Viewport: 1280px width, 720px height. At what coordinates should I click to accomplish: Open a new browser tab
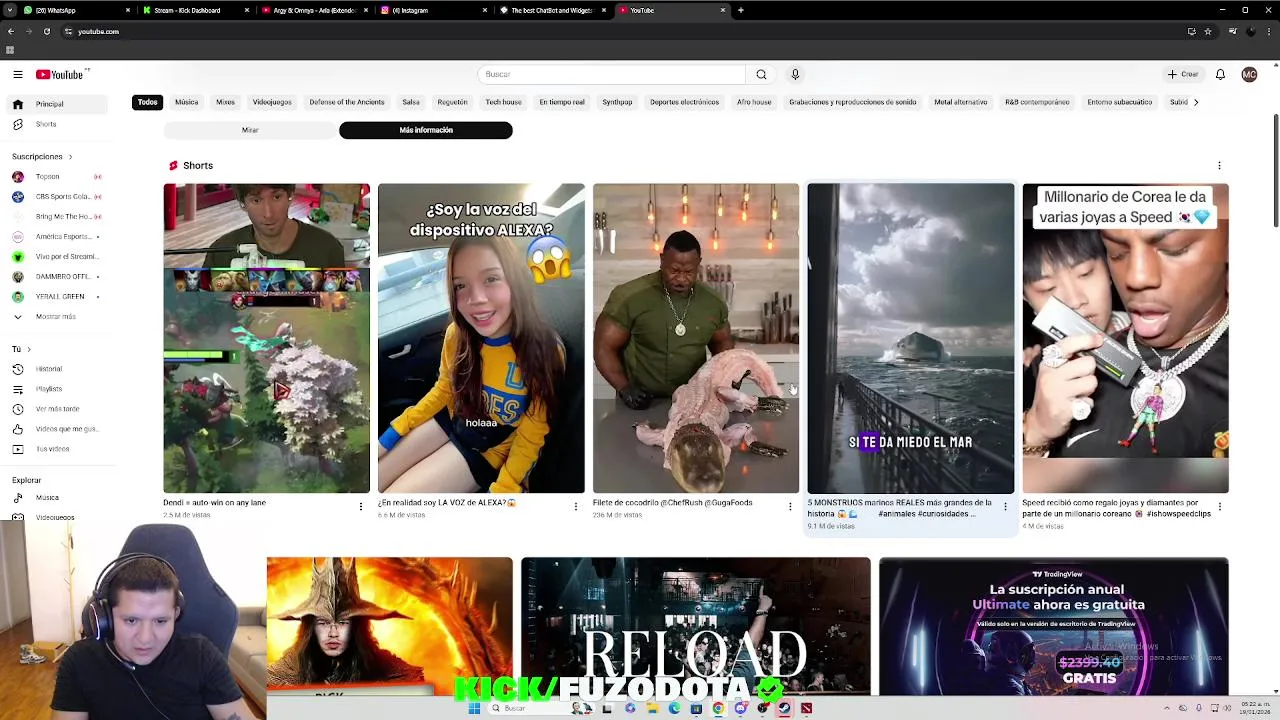click(740, 10)
